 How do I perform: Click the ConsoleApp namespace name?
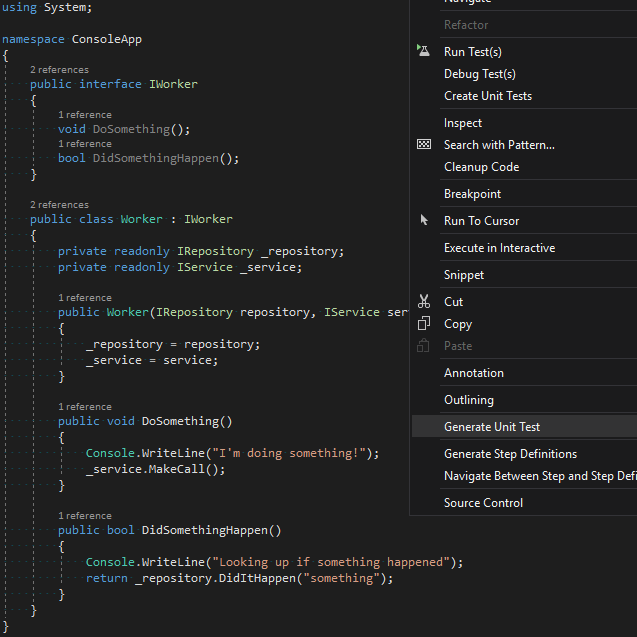point(107,39)
